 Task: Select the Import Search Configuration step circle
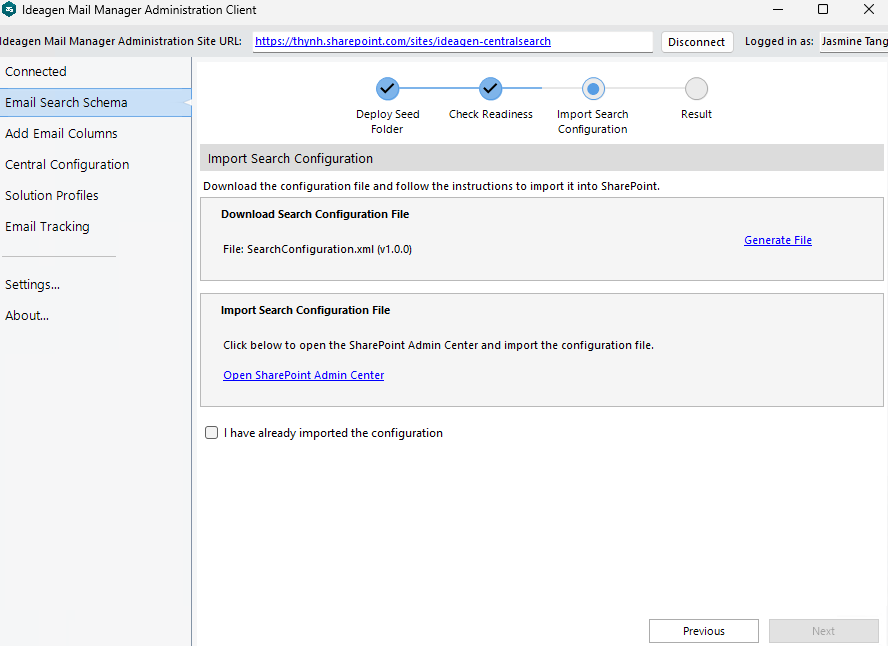tap(593, 89)
